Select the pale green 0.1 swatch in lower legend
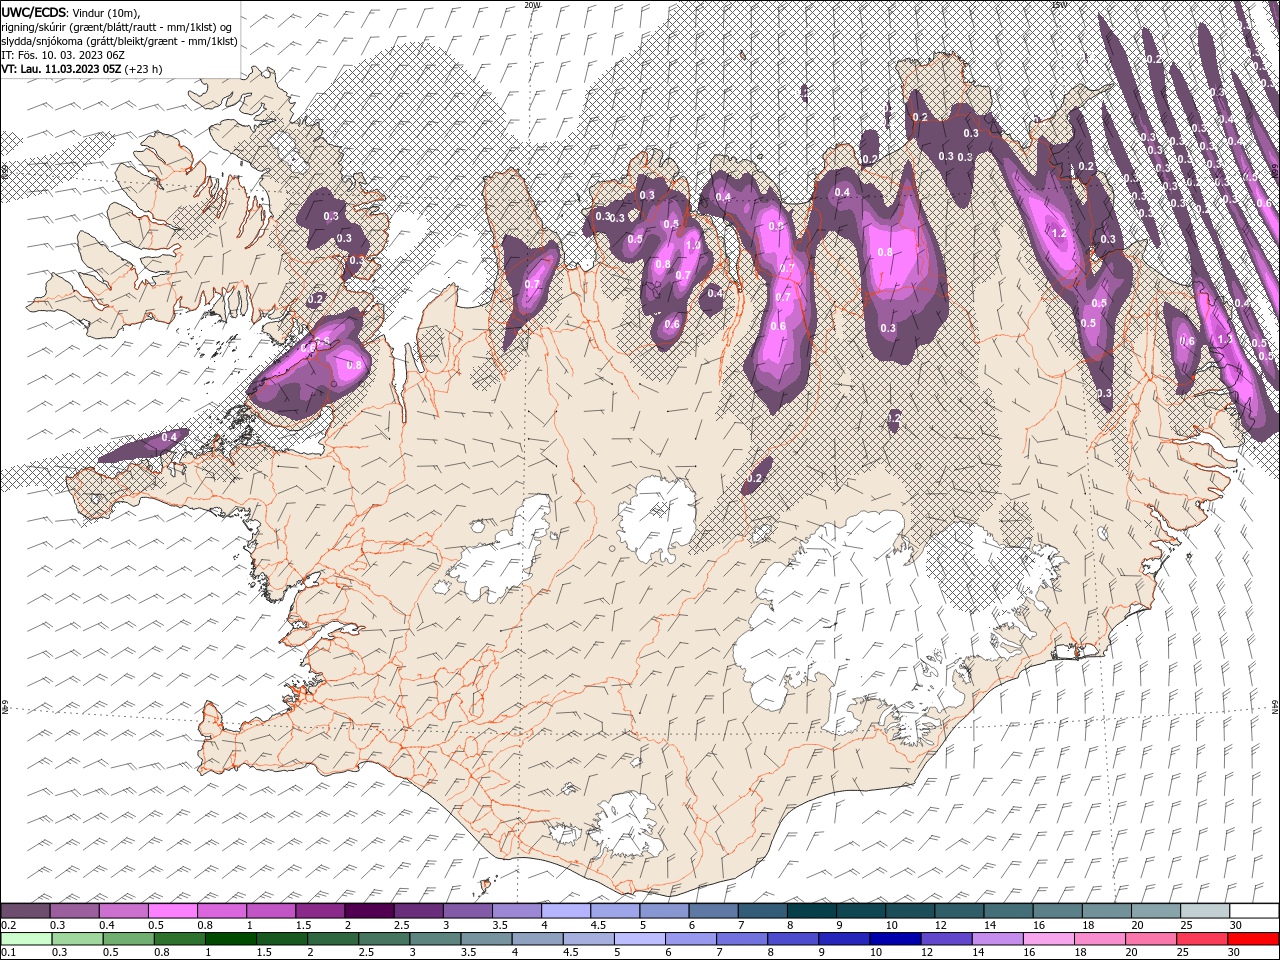The image size is (1280, 960). point(26,939)
